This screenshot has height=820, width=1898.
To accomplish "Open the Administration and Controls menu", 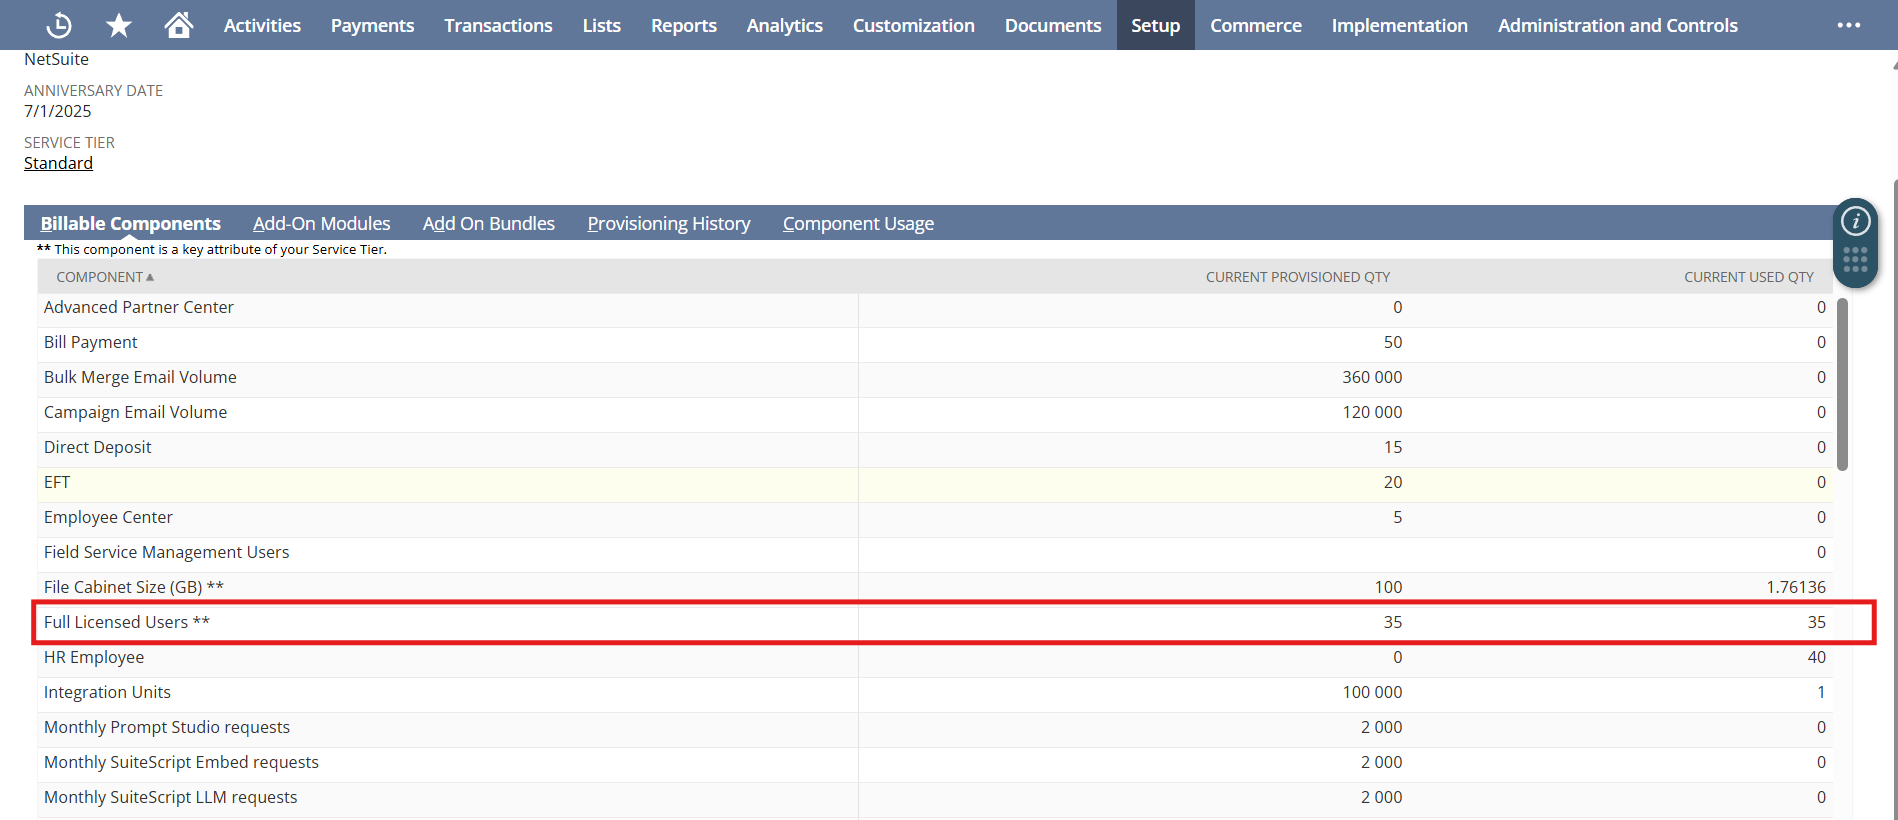I will click(x=1617, y=25).
